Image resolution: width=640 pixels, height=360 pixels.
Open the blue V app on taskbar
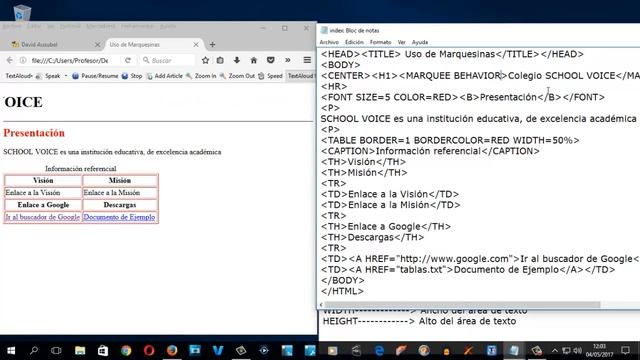218,350
